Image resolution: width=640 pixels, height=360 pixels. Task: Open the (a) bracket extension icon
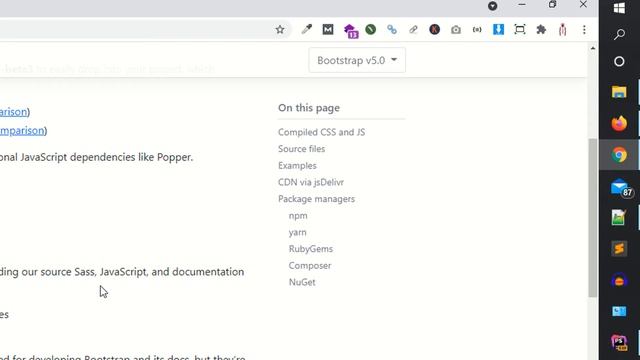[x=477, y=29]
